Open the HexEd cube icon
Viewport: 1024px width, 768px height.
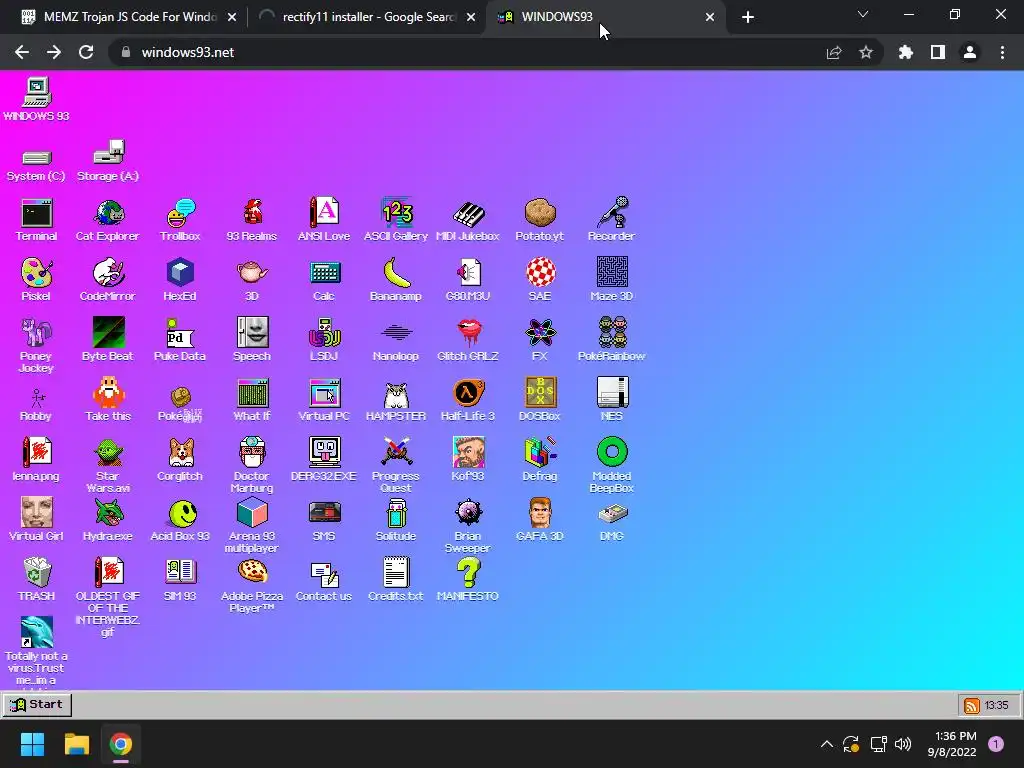(x=180, y=280)
